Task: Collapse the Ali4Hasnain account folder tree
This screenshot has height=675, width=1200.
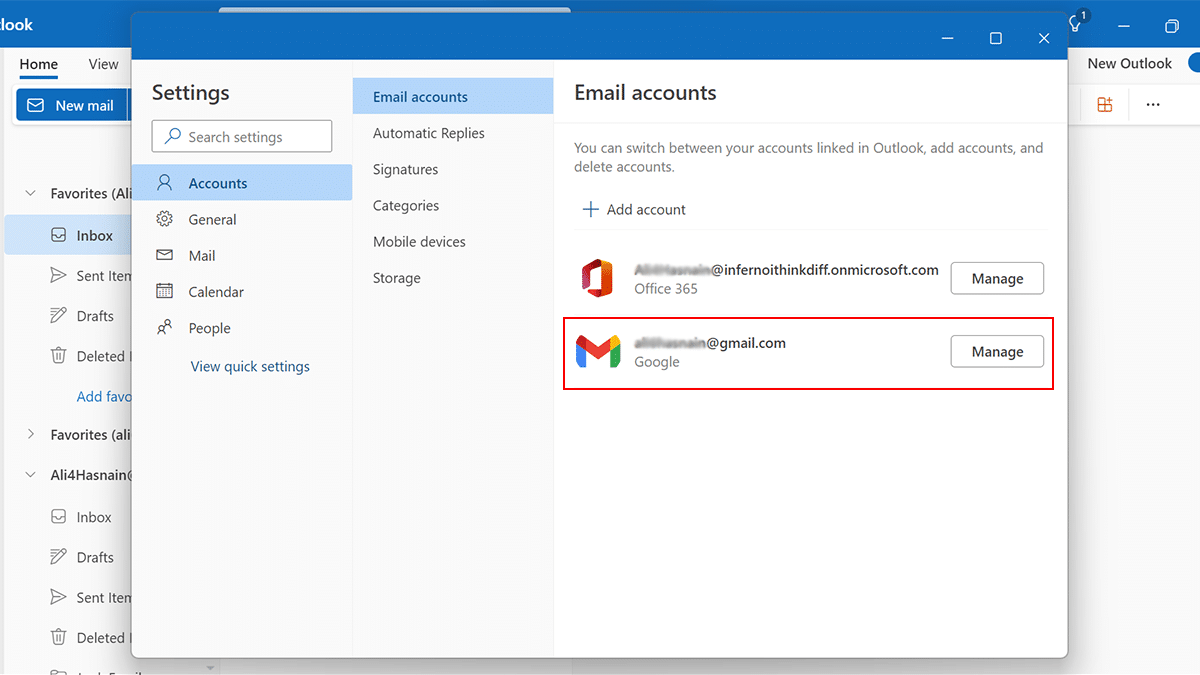Action: 31,475
